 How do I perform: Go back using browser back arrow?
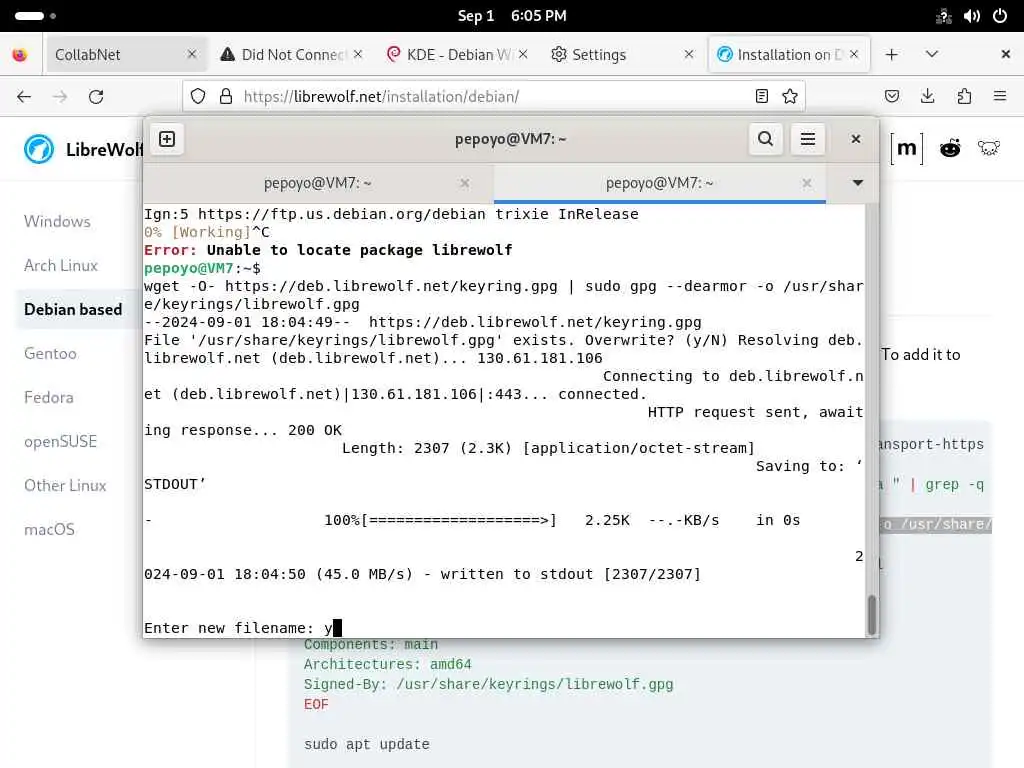[x=24, y=97]
